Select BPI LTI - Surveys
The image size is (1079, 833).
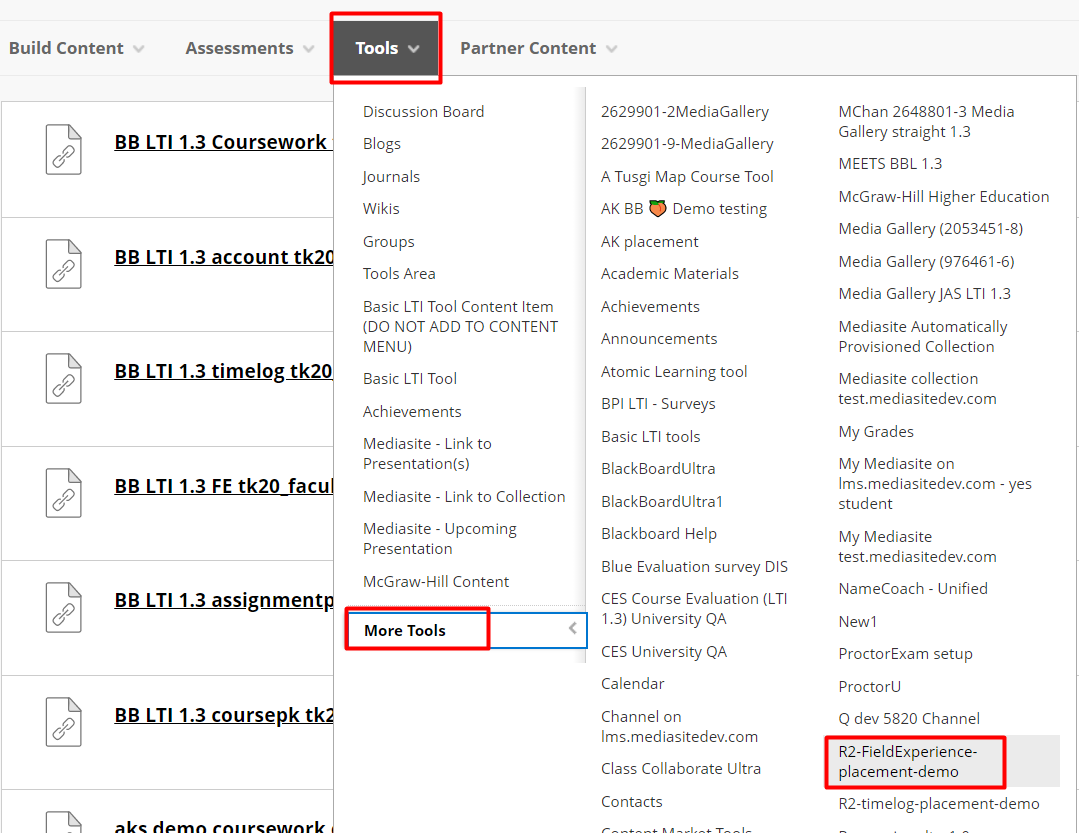click(658, 404)
